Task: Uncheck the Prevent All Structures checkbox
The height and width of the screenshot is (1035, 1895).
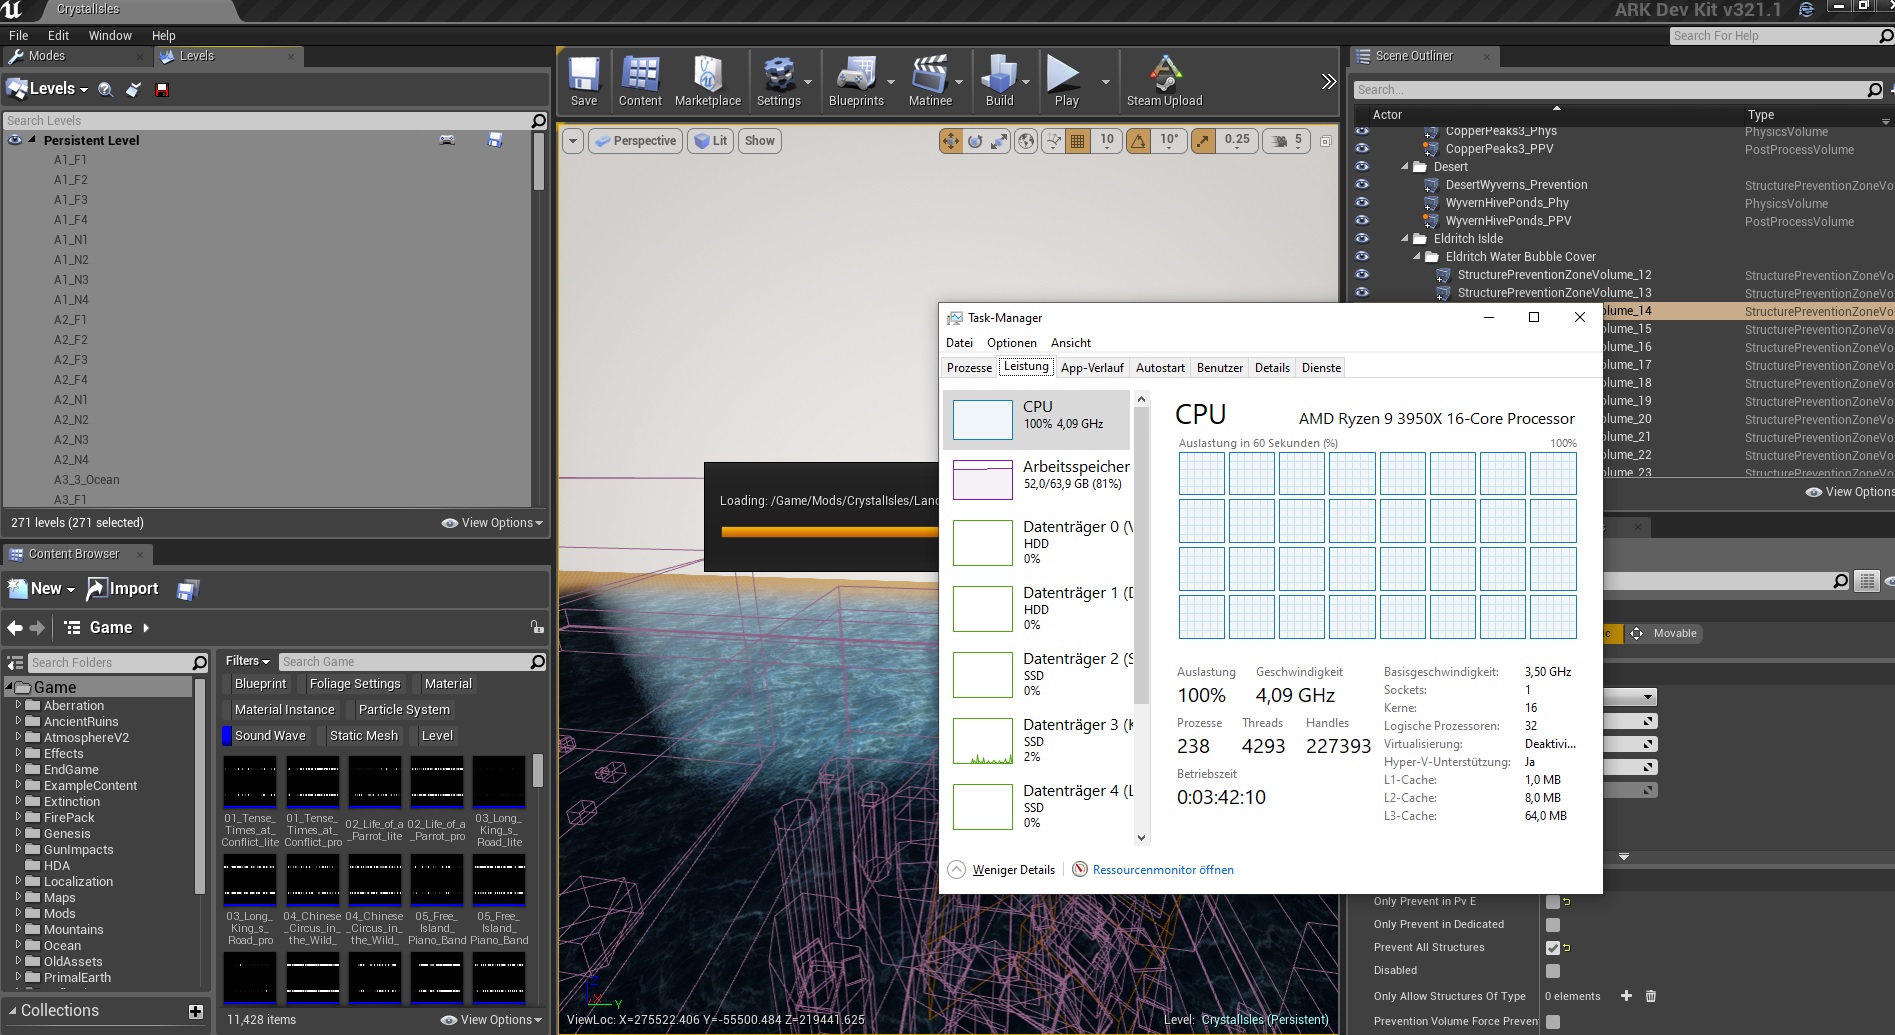Action: click(1553, 948)
